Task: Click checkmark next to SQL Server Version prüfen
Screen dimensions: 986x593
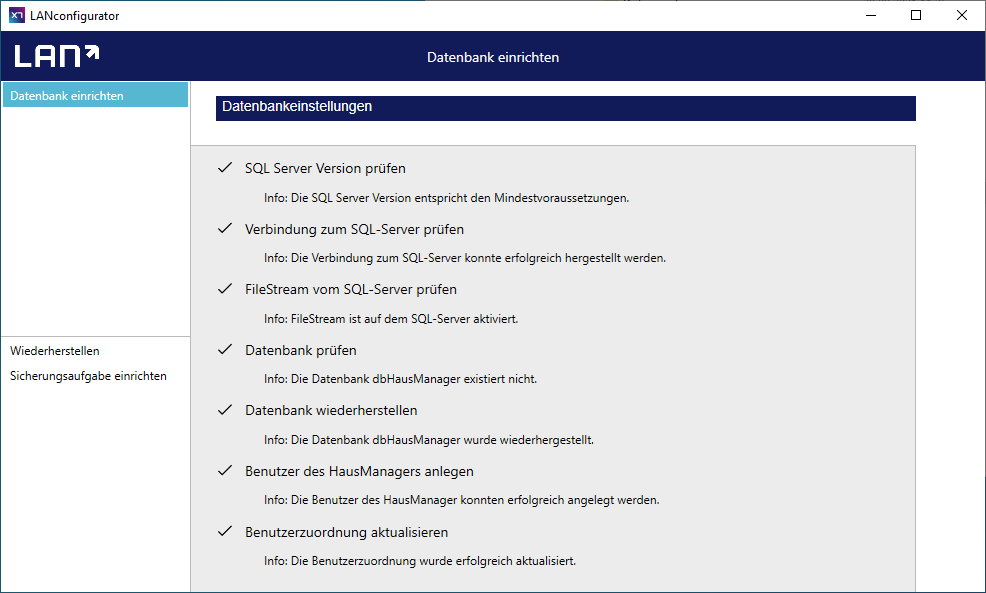Action: click(x=225, y=168)
